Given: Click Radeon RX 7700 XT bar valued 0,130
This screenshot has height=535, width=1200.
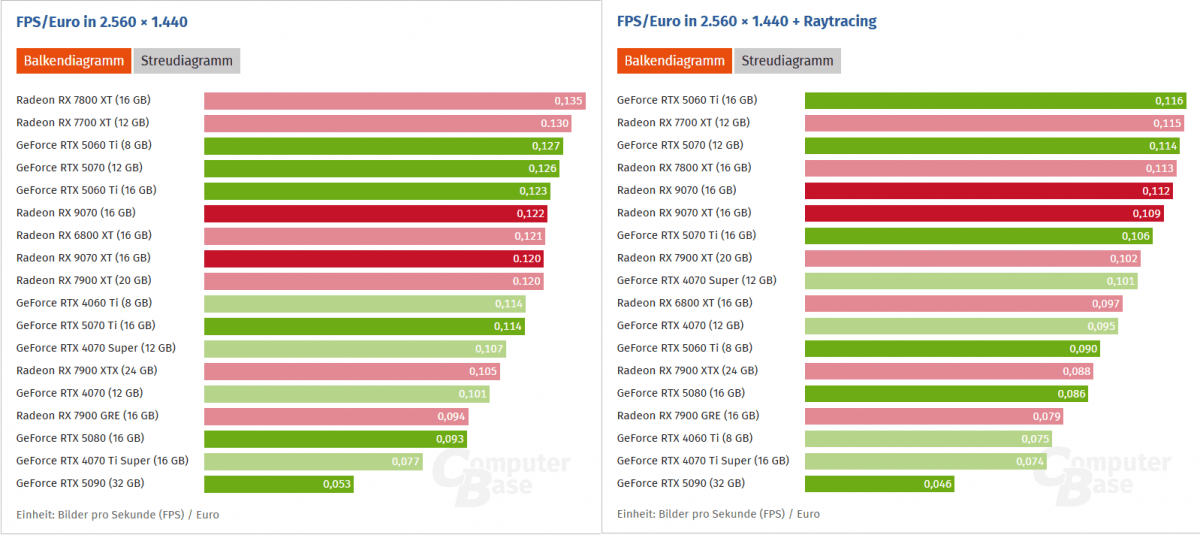Looking at the screenshot, I should tap(388, 123).
